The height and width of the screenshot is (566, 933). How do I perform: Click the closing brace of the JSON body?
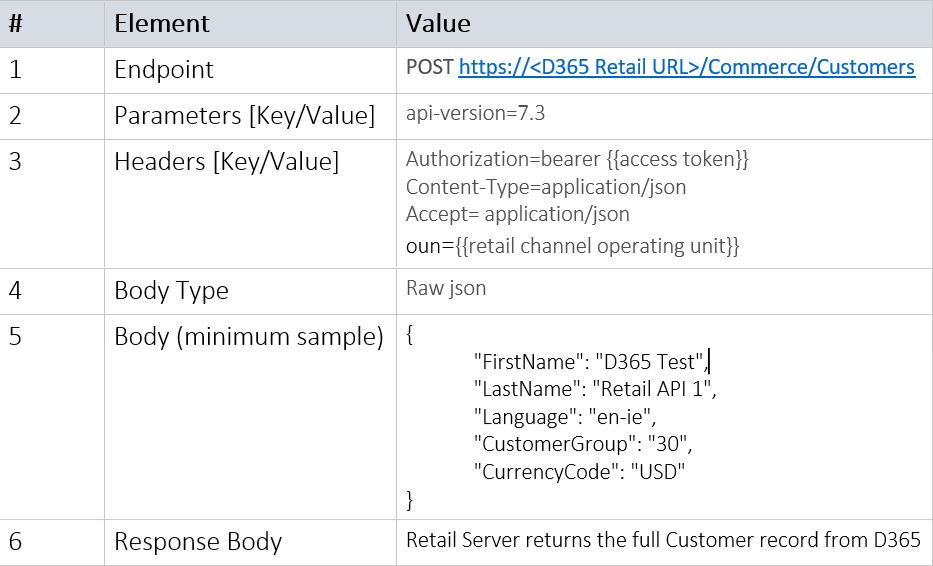click(x=409, y=499)
